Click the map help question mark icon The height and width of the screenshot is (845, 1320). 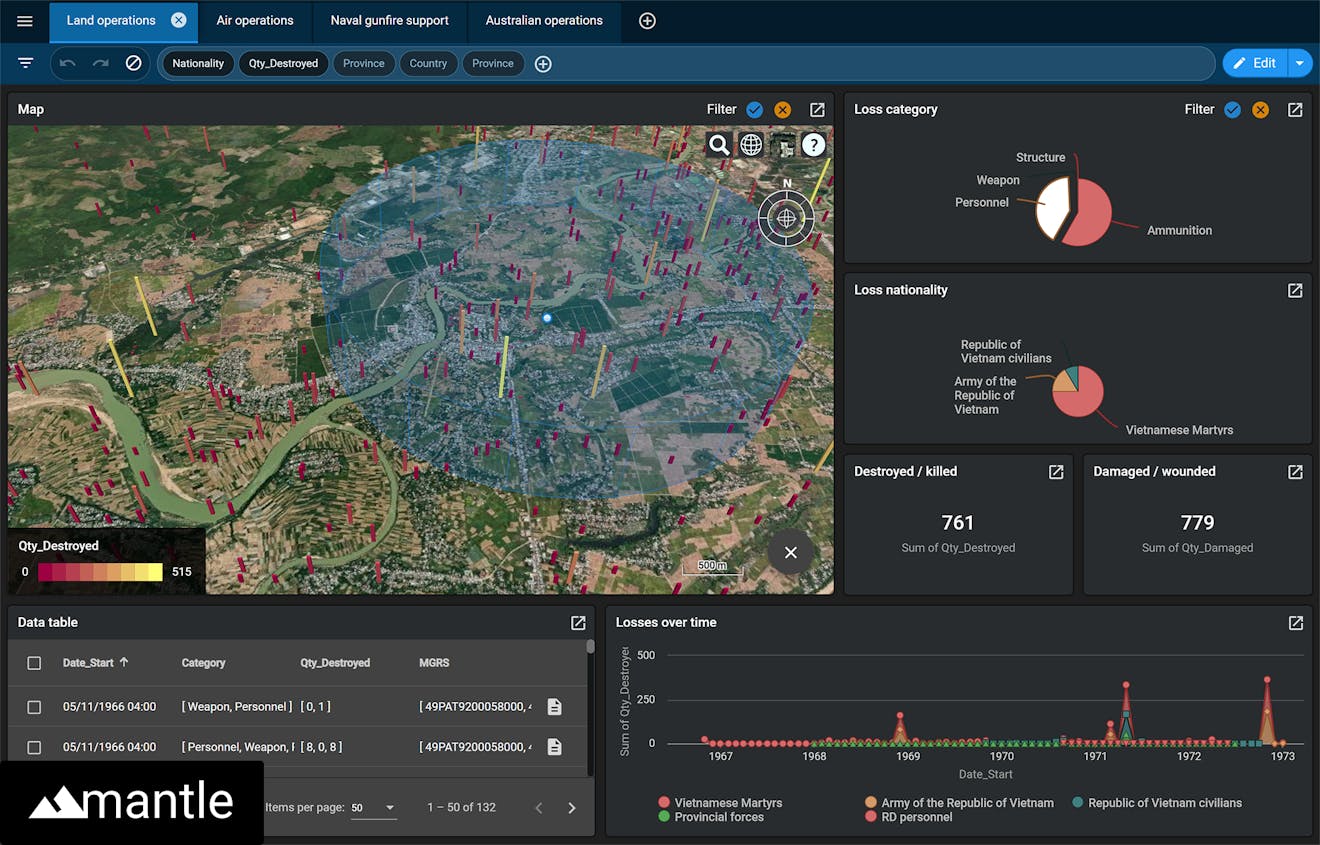[814, 145]
